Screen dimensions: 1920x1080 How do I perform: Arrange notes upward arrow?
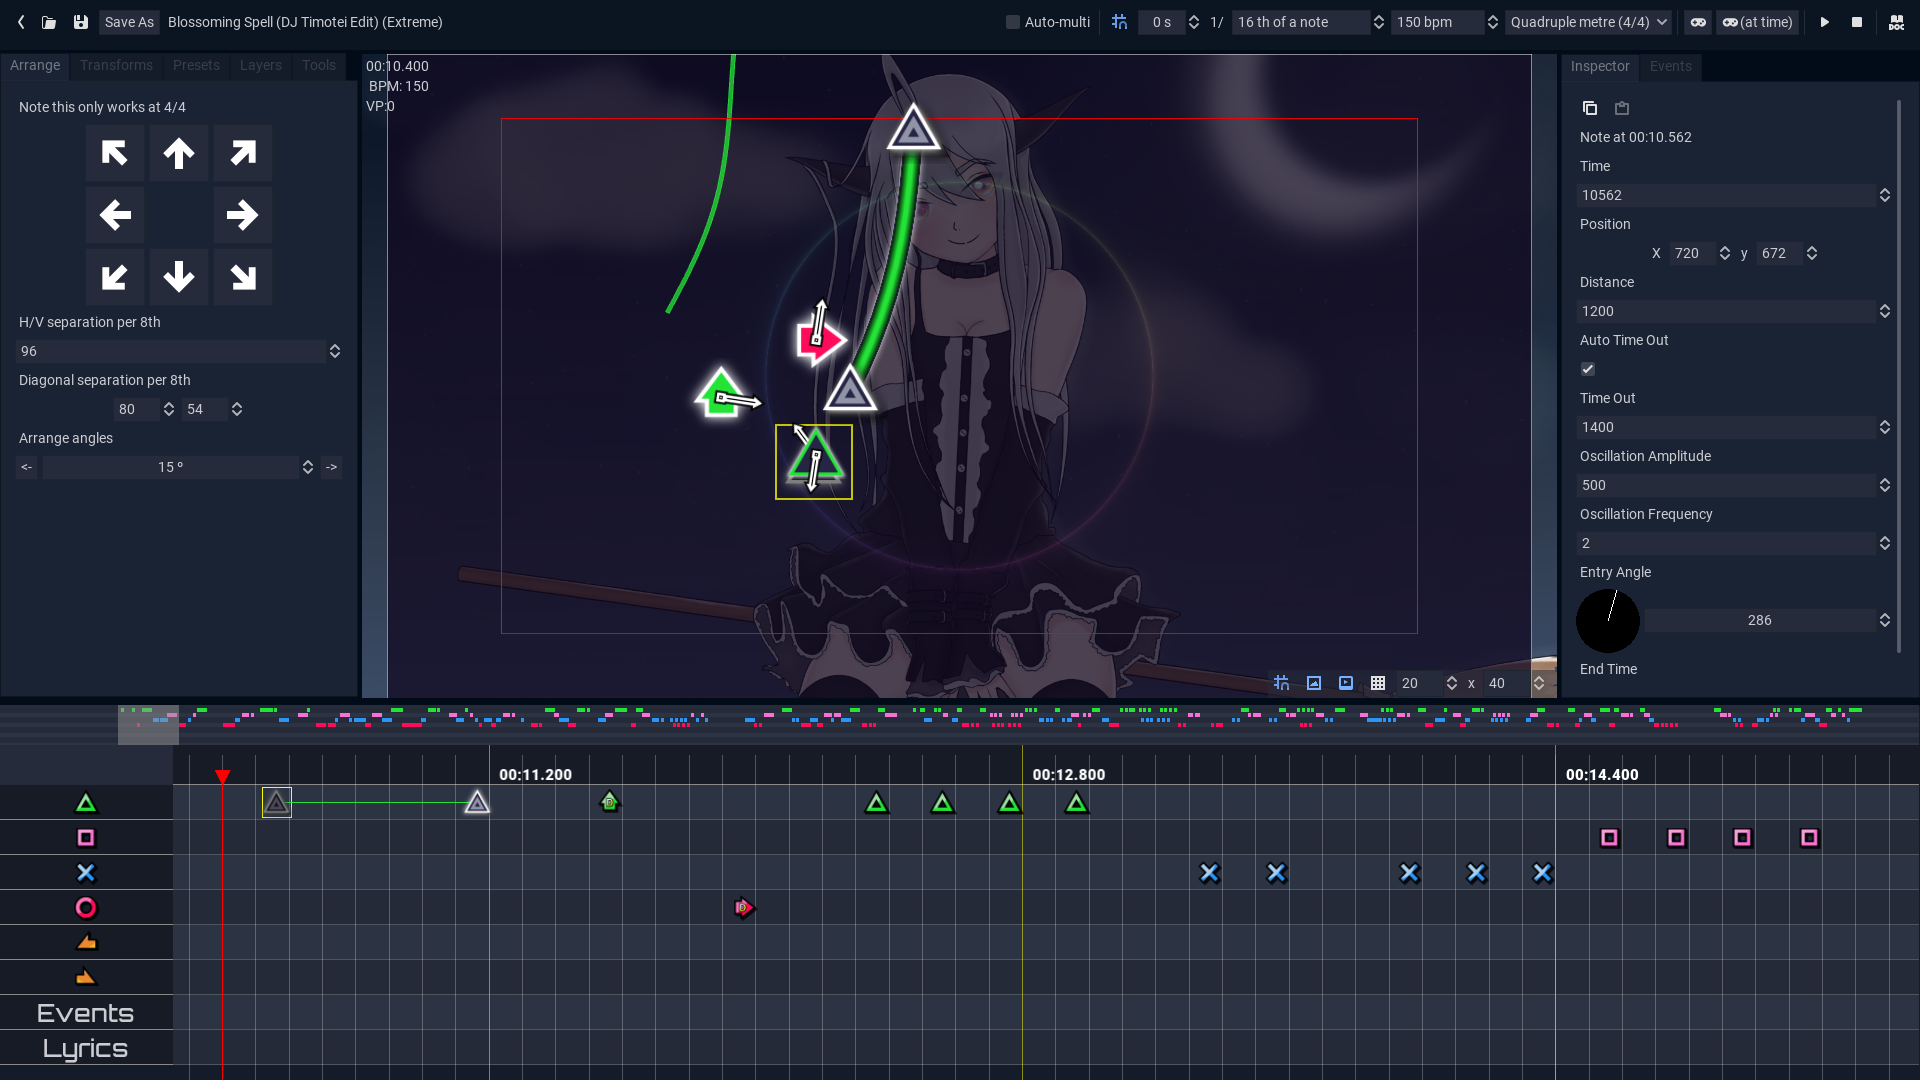coord(179,153)
